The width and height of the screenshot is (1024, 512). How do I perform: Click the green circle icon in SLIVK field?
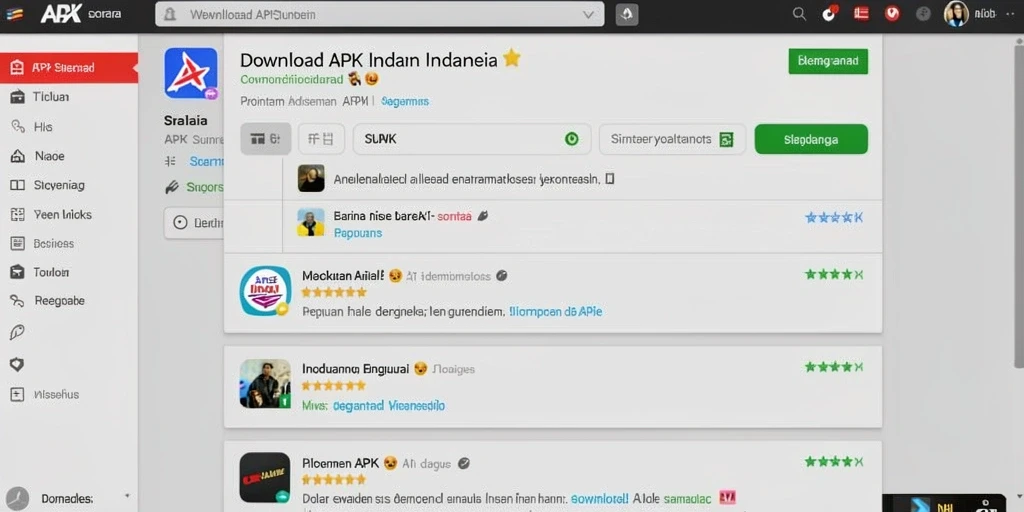point(571,139)
